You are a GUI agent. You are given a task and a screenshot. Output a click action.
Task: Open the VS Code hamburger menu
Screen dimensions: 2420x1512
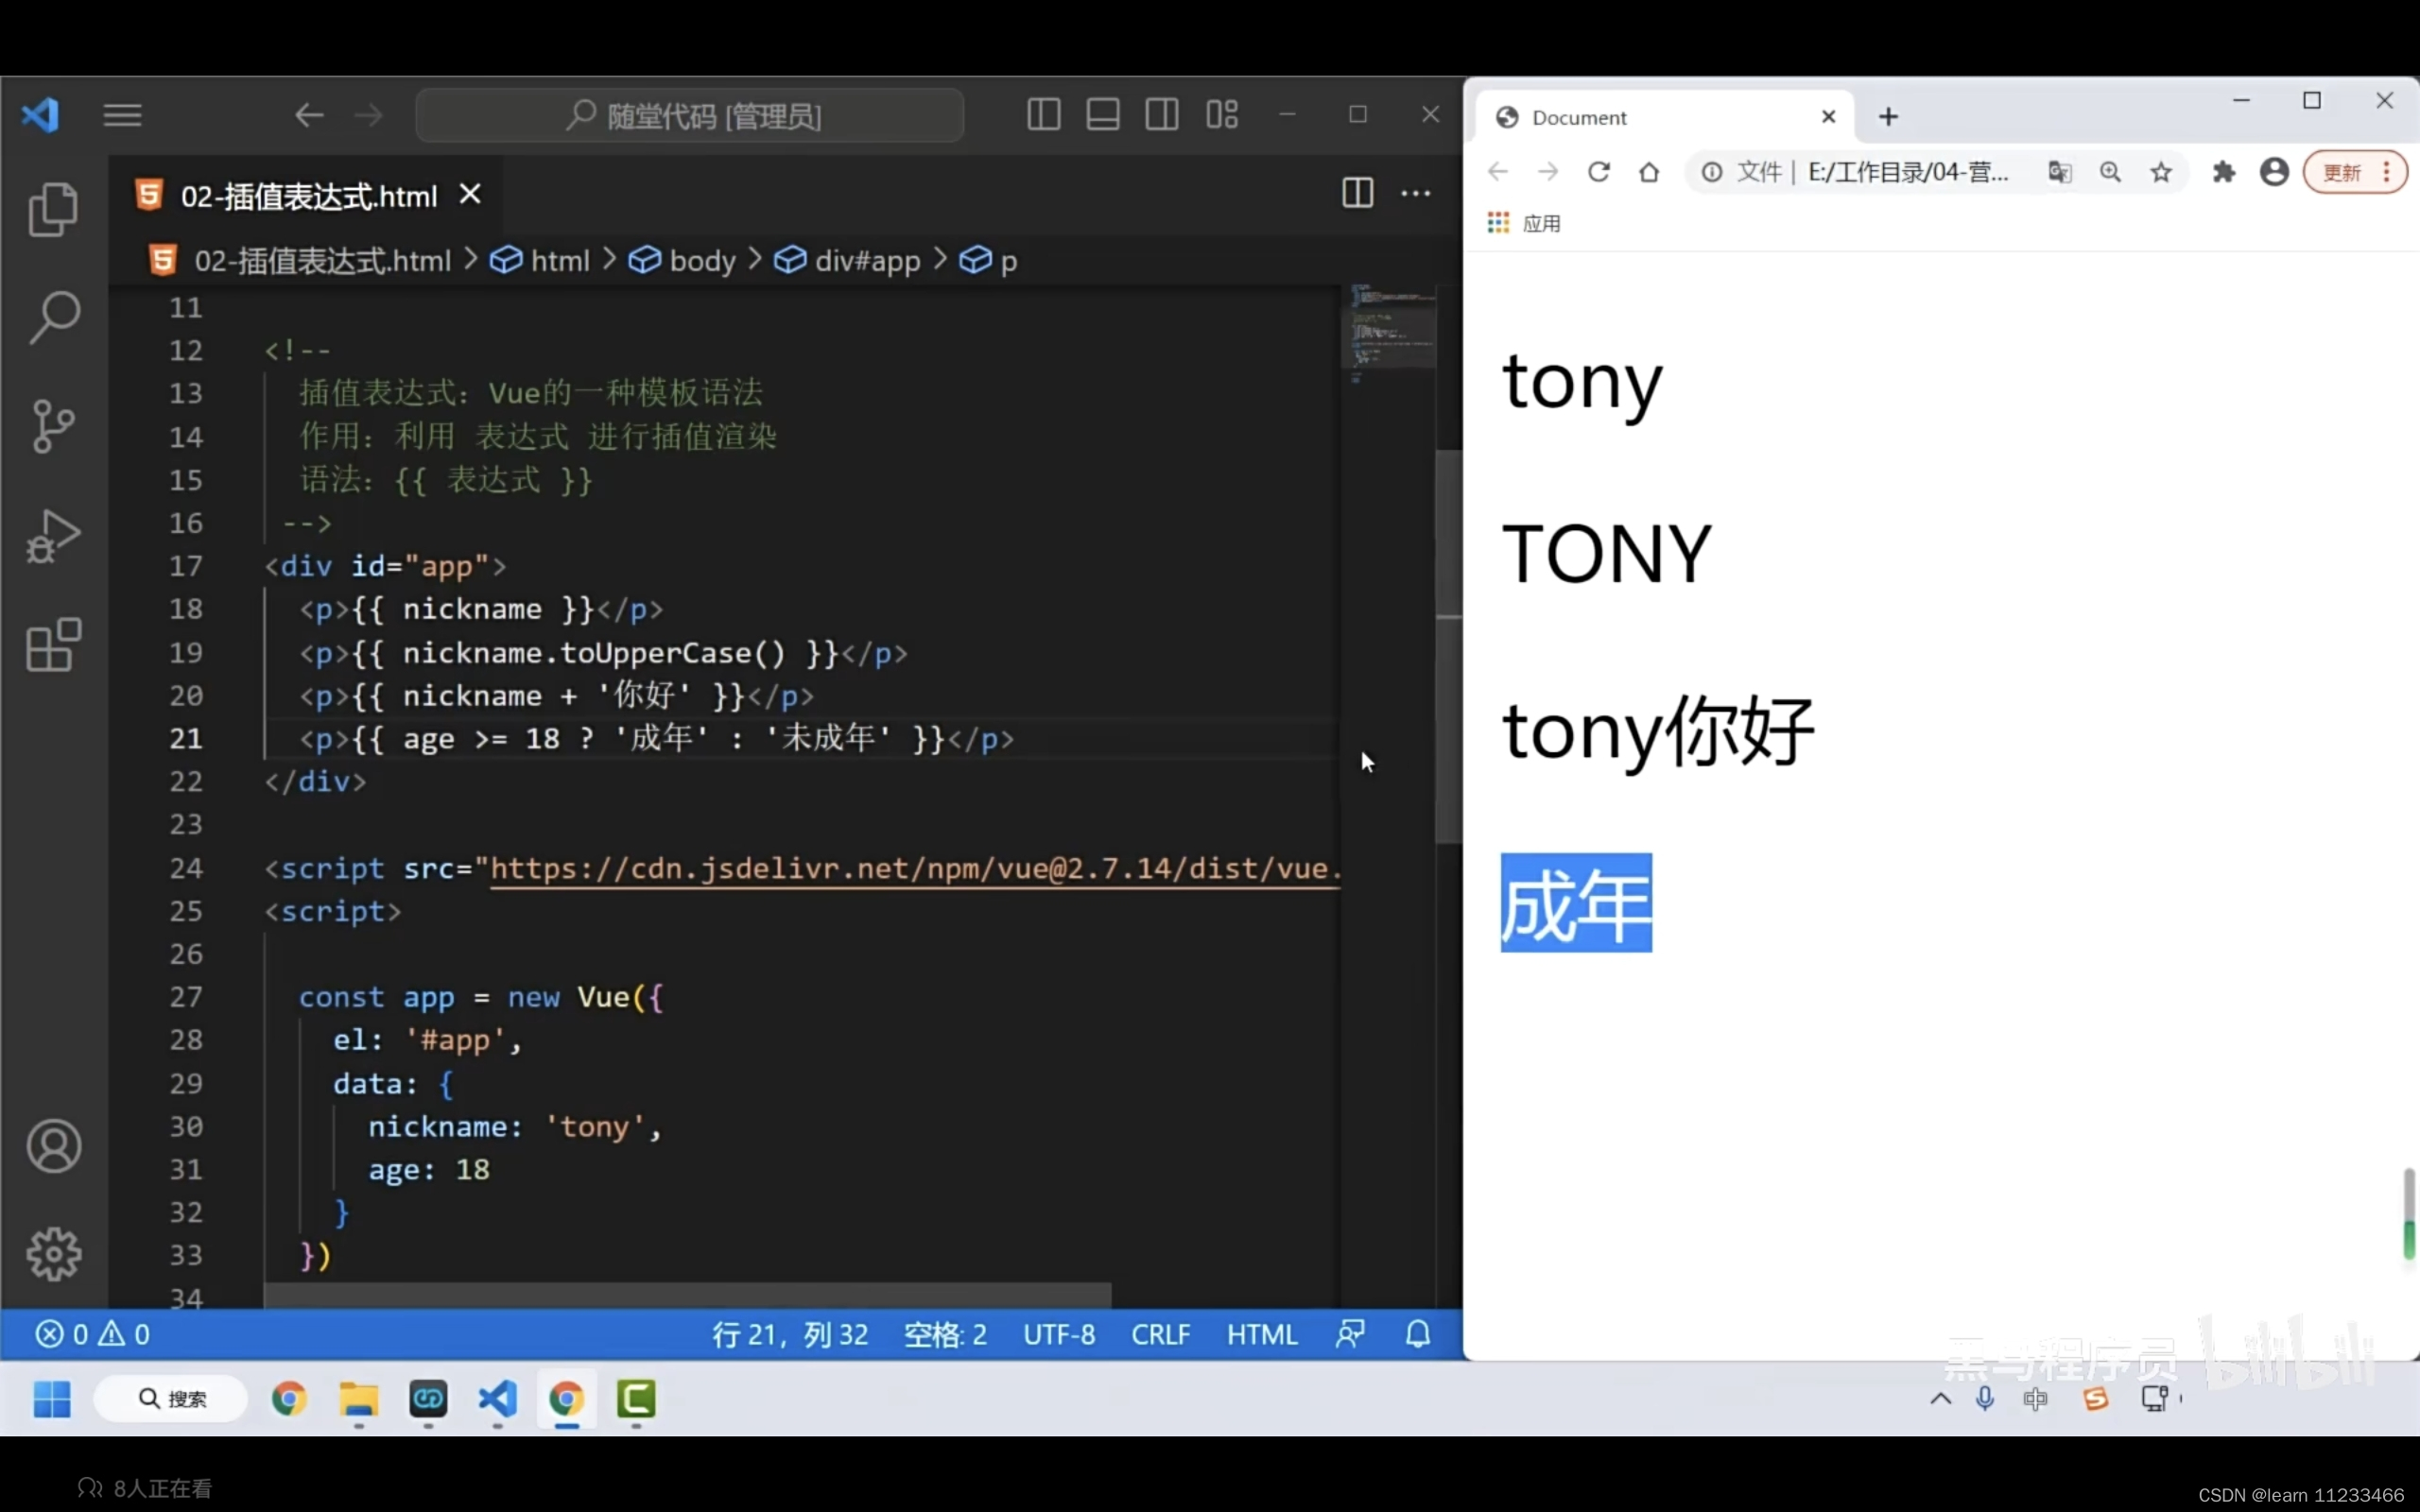pos(122,115)
